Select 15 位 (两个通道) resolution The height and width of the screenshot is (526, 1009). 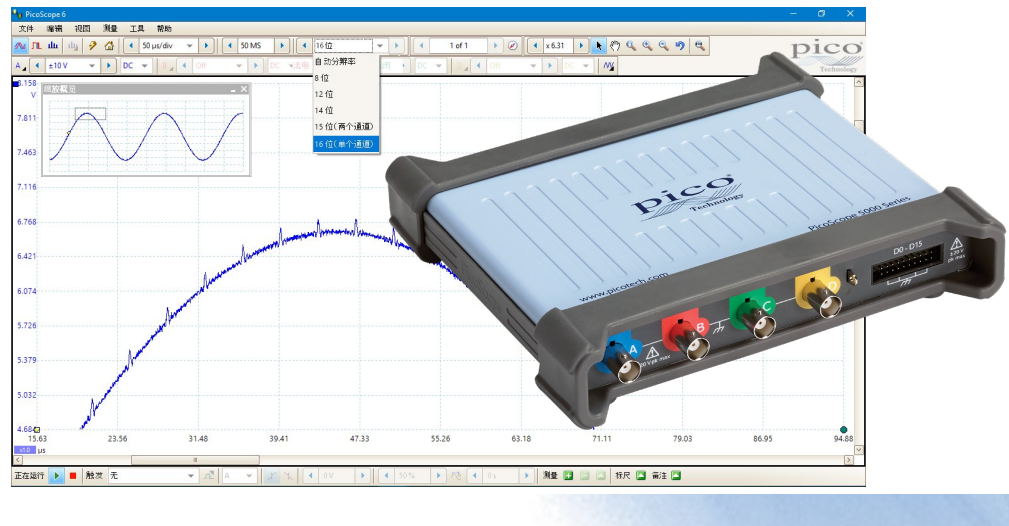pos(346,127)
